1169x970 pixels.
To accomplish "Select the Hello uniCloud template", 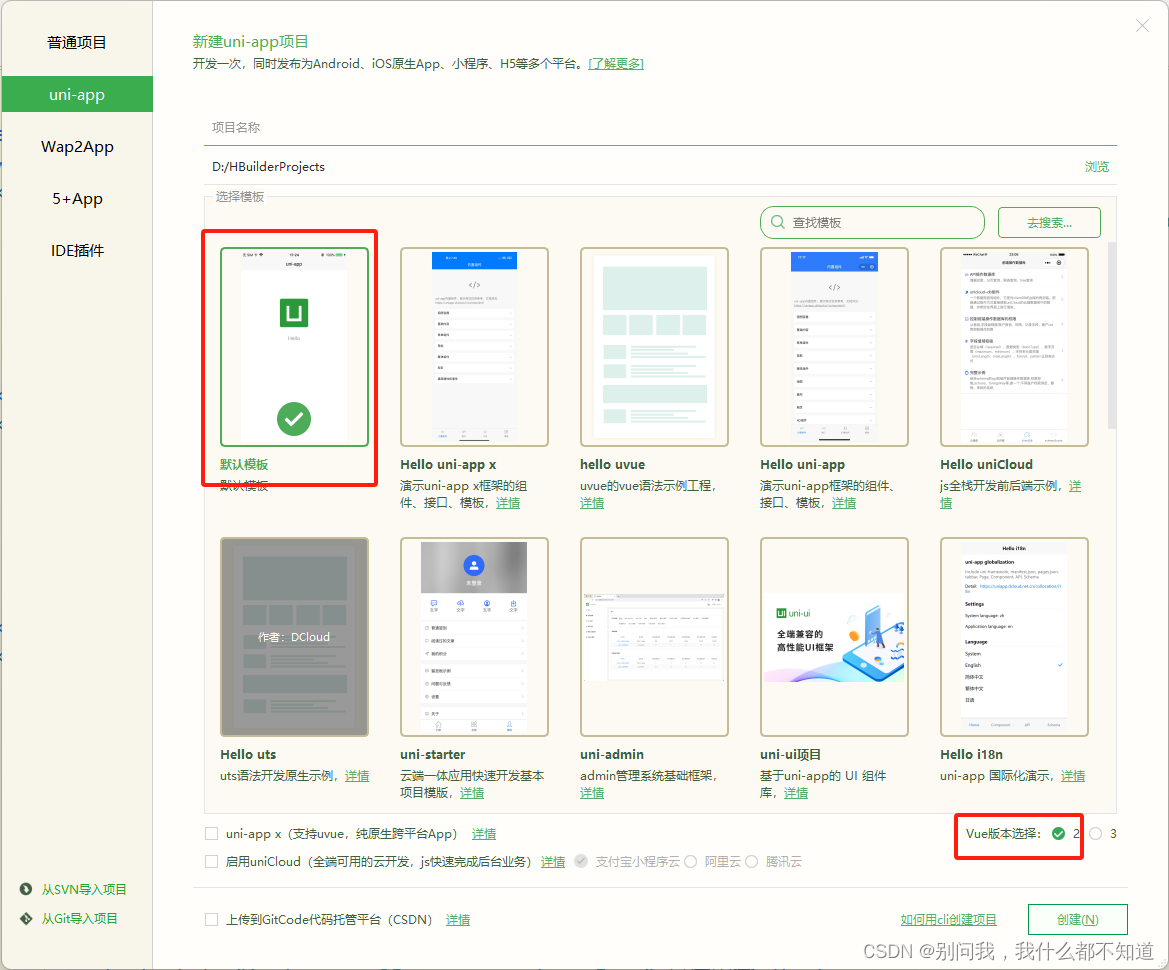I will point(1014,347).
